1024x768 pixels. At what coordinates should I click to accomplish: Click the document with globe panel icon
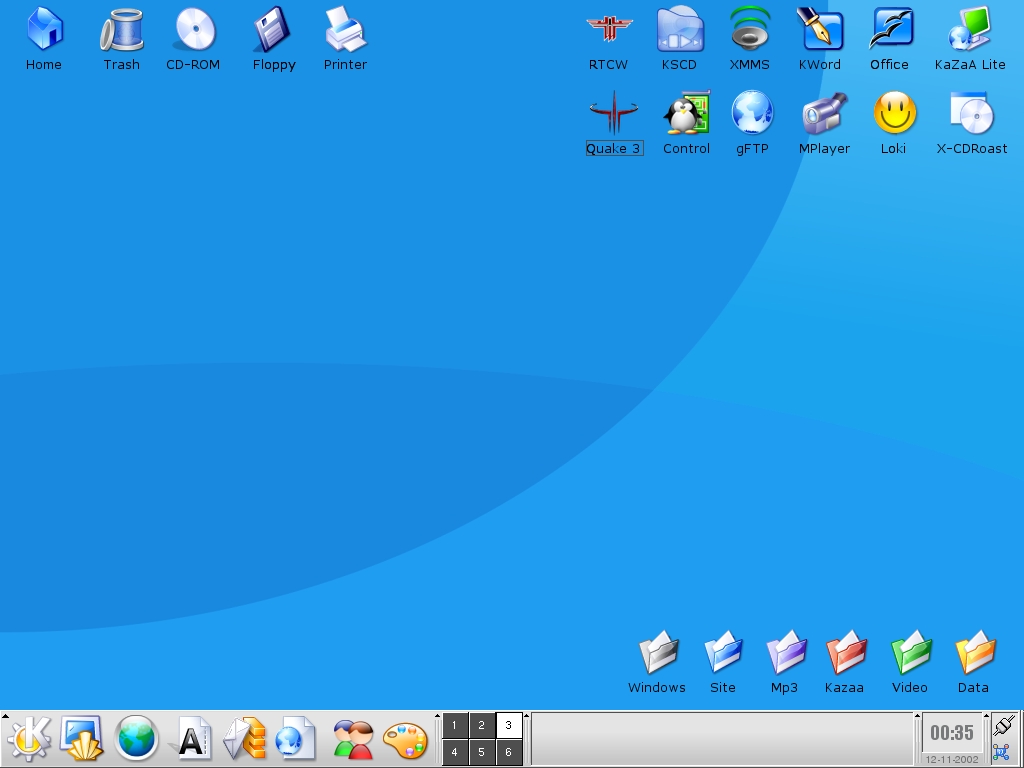pyautogui.click(x=297, y=739)
